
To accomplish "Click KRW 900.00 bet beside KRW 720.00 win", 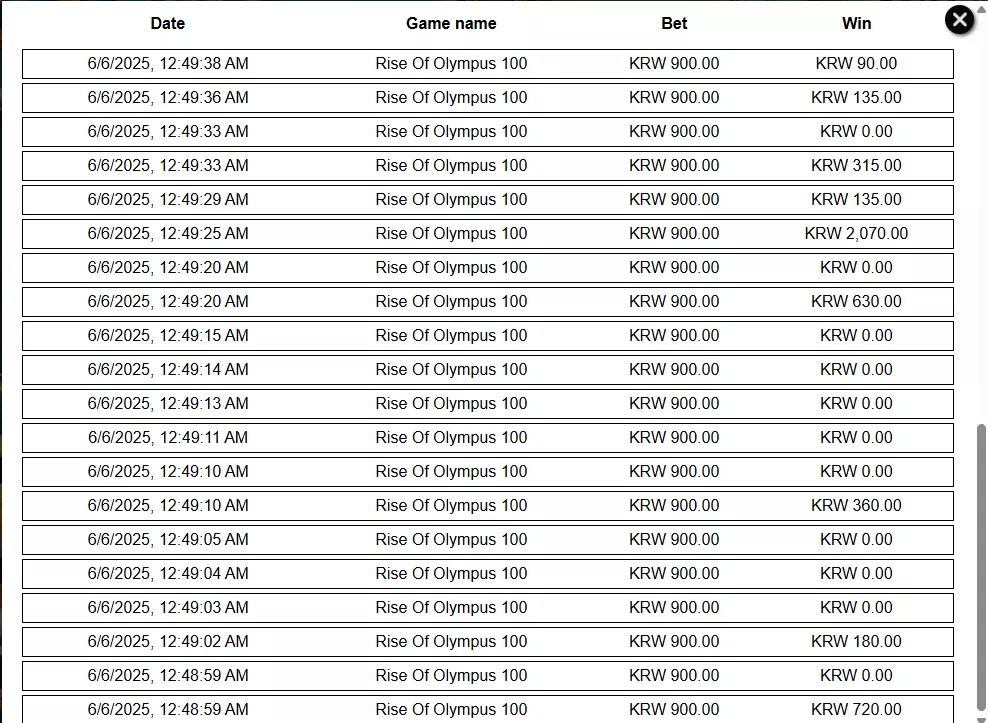I will click(x=674, y=710).
